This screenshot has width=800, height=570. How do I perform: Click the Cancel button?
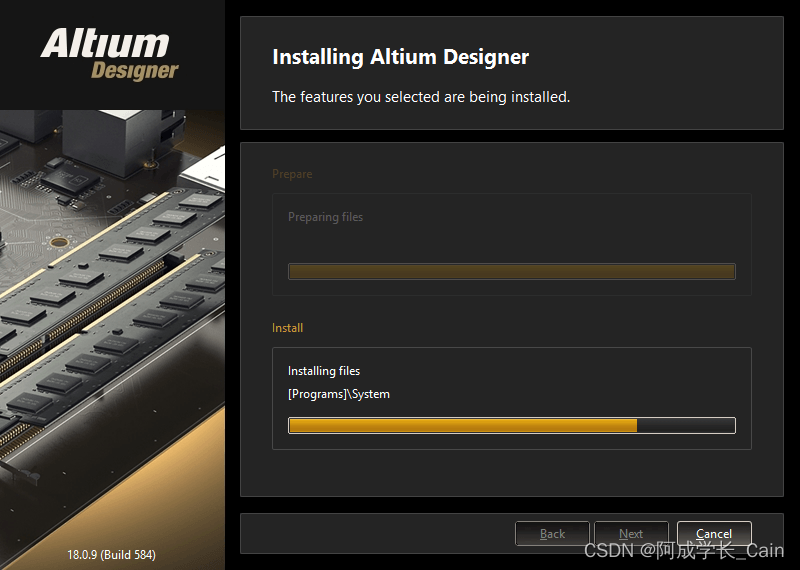pos(714,534)
